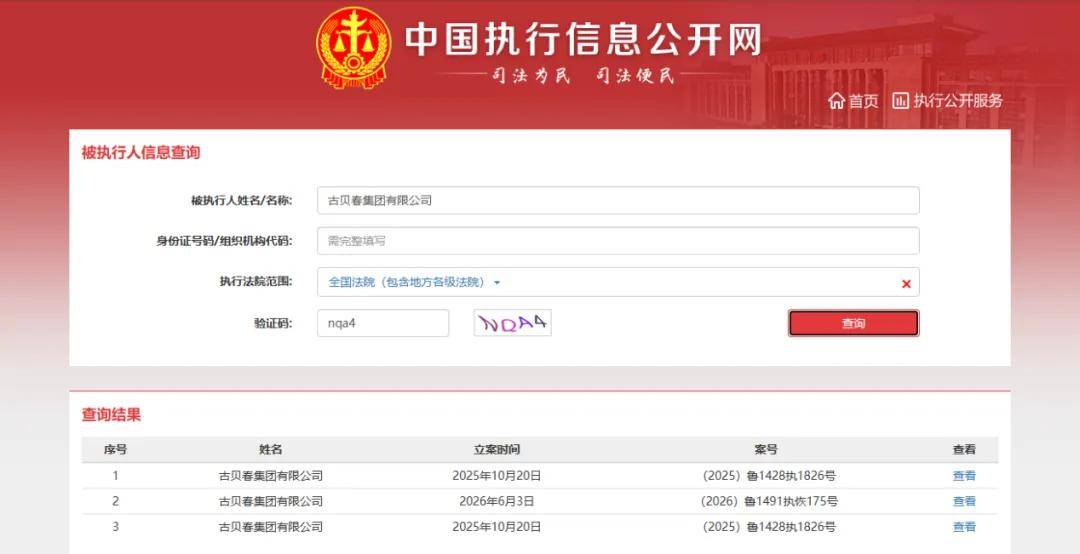
Task: Click the 立案时间 column header
Action: 497,449
